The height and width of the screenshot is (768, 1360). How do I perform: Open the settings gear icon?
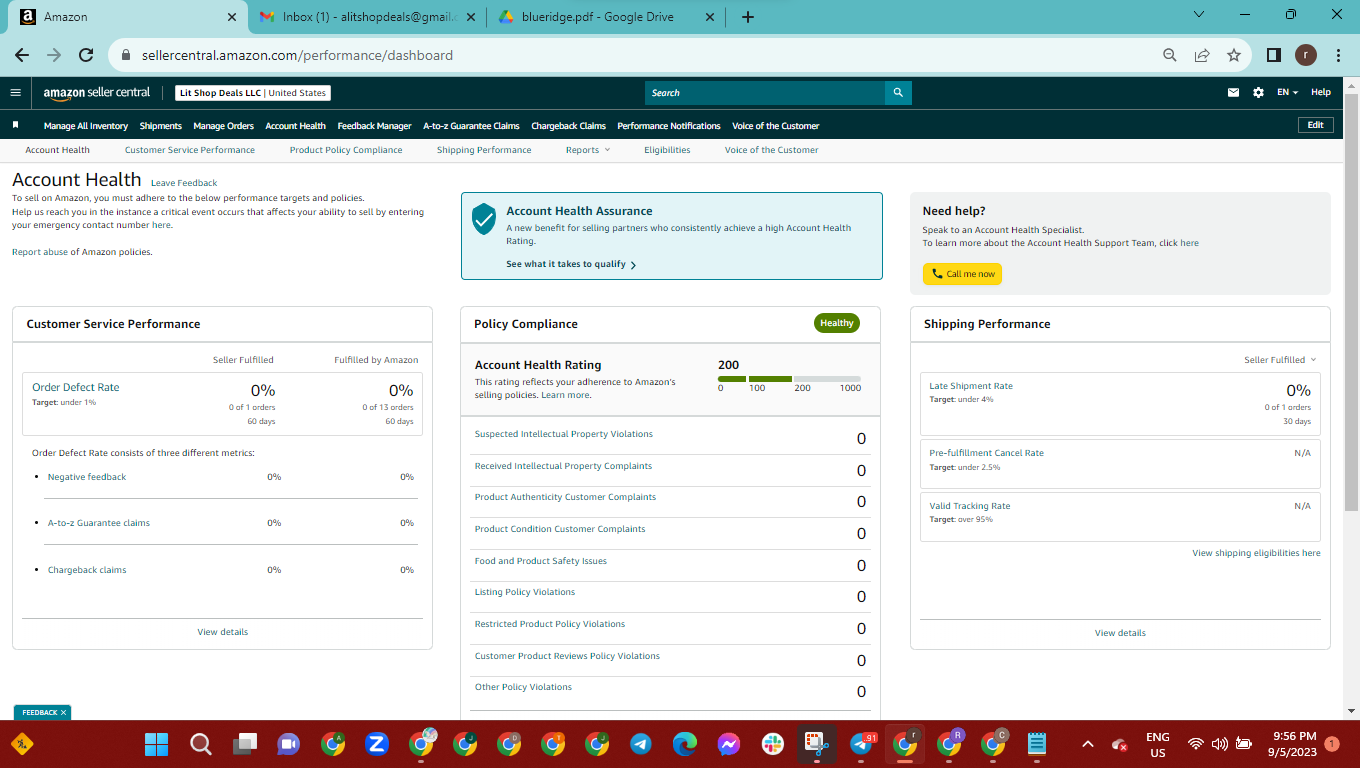tap(1258, 93)
